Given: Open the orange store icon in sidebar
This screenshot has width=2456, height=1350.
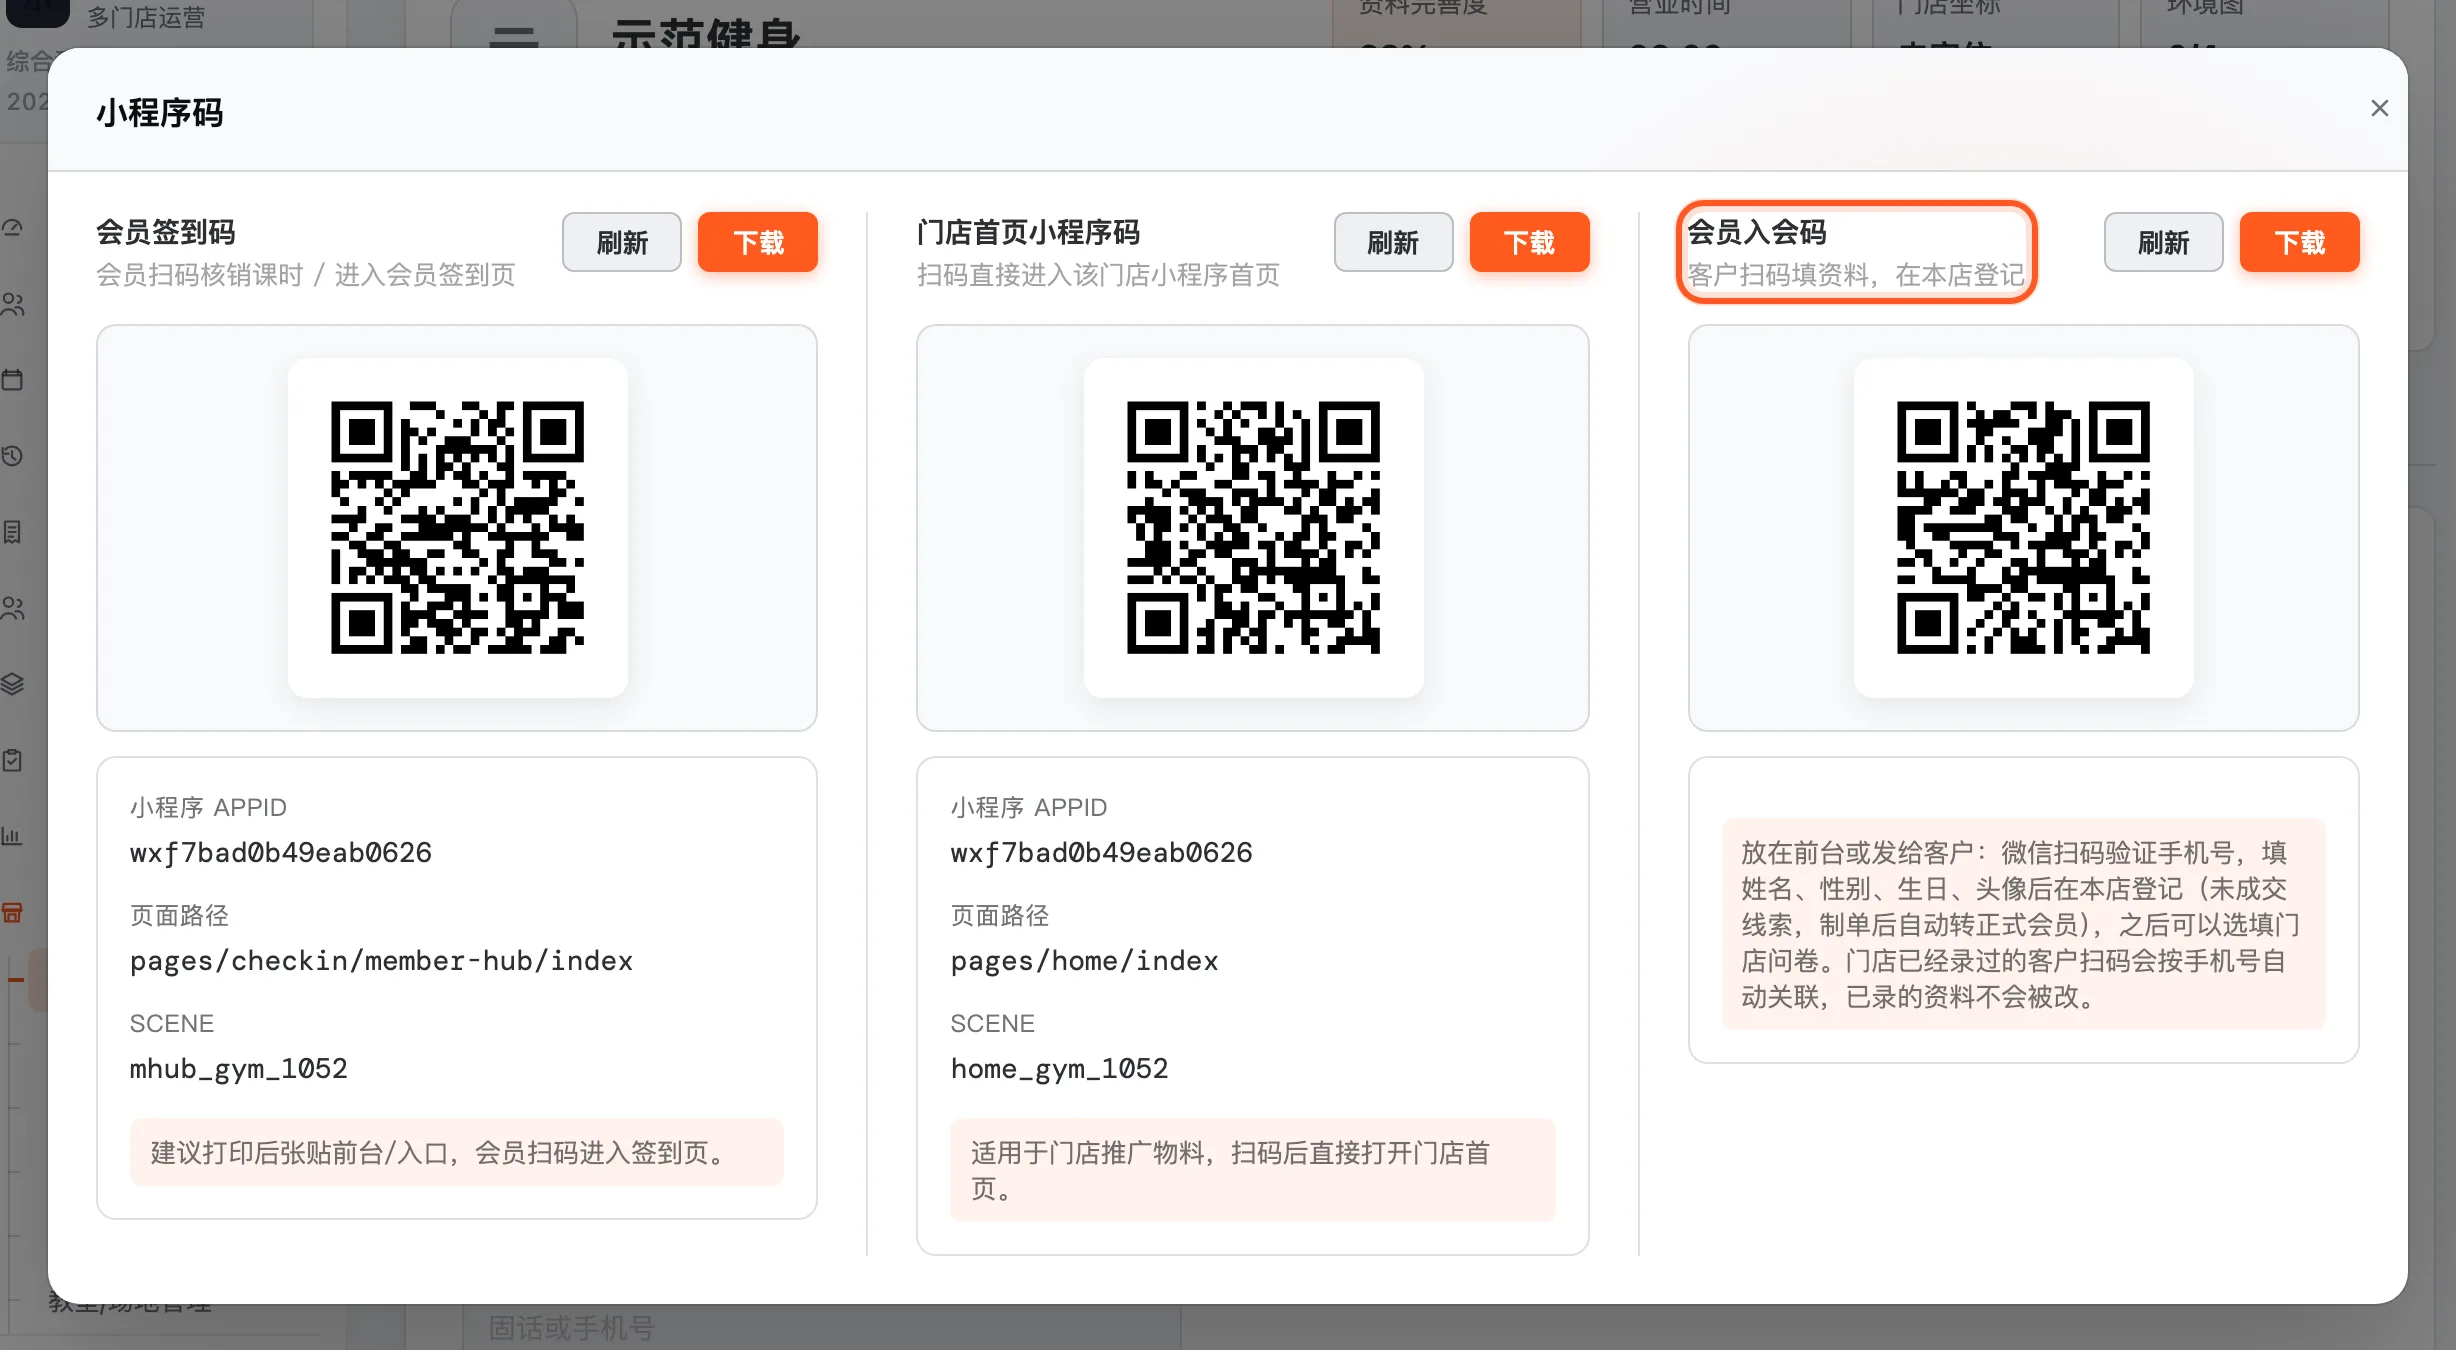Looking at the screenshot, I should [12, 912].
